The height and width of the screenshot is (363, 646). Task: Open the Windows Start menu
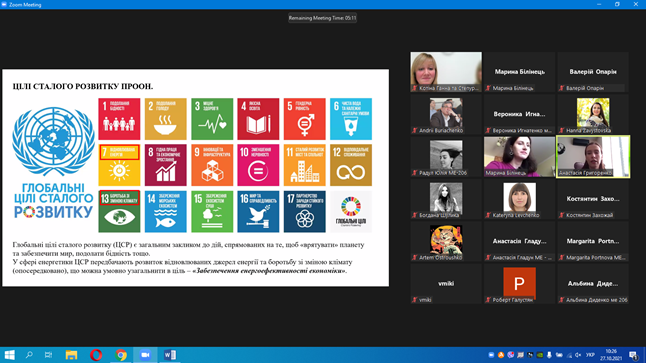tap(9, 355)
